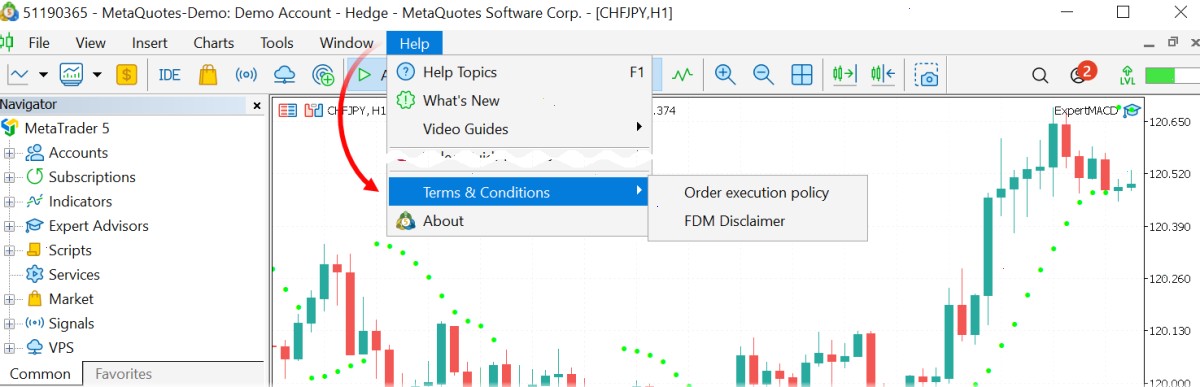The width and height of the screenshot is (1200, 387).
Task: Switch to the Favorites tab
Action: click(x=123, y=374)
